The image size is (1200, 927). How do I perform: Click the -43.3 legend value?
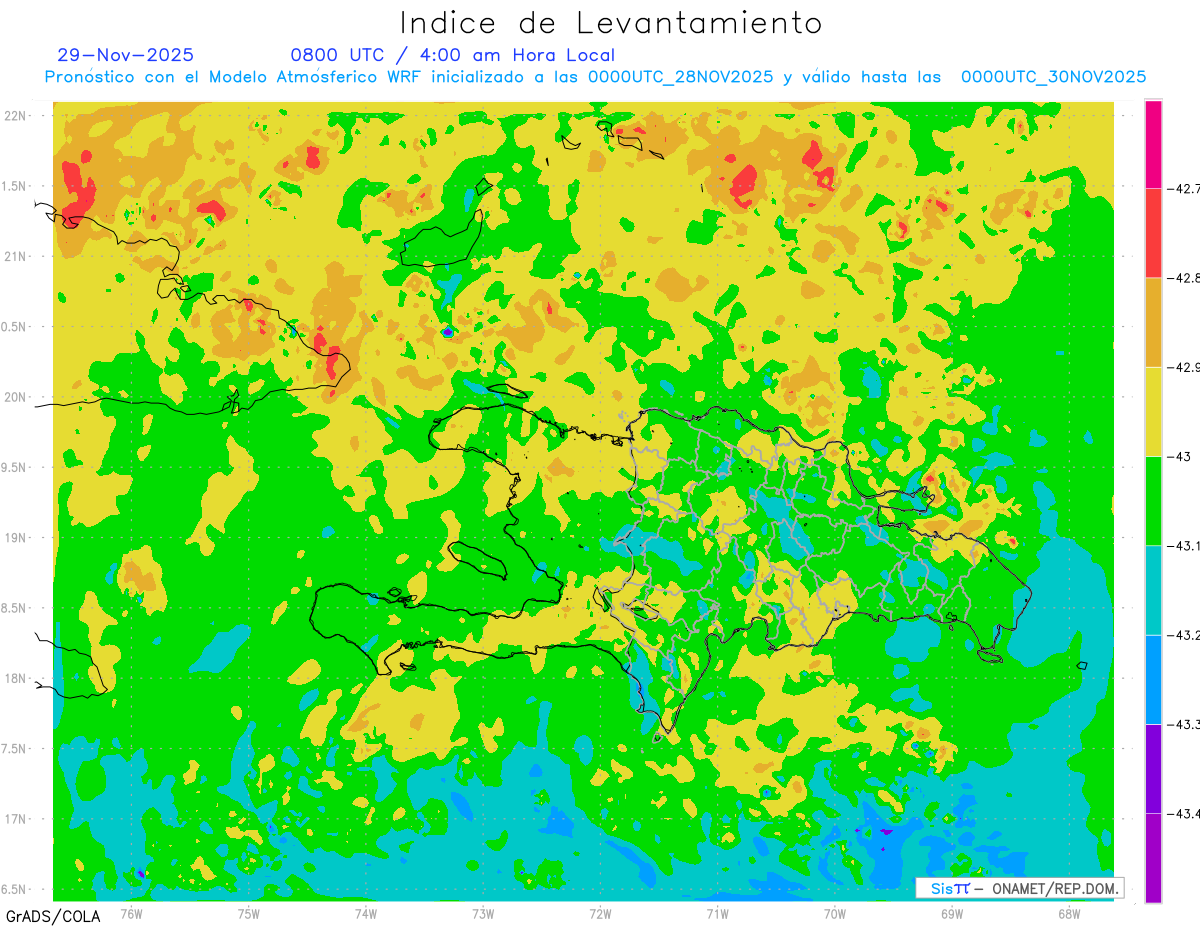click(x=1182, y=724)
